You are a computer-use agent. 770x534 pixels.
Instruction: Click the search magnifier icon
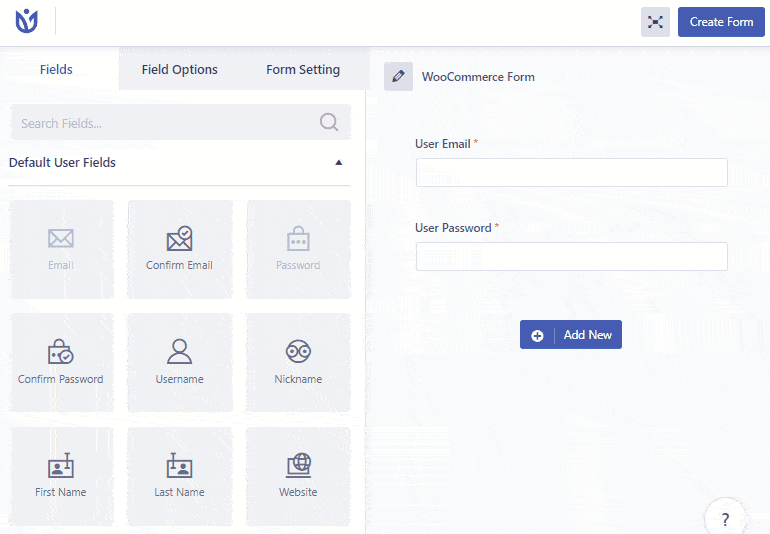329,121
